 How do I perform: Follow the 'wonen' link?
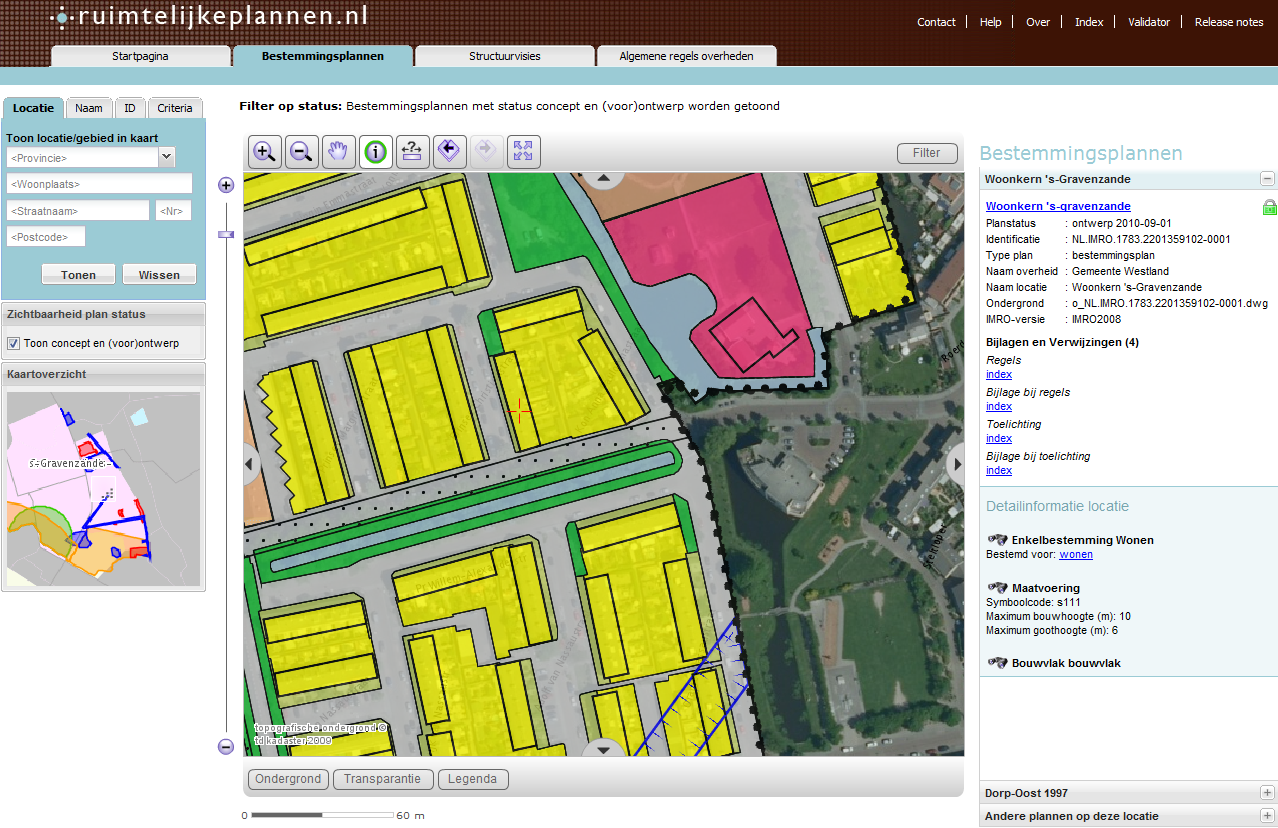[1076, 554]
